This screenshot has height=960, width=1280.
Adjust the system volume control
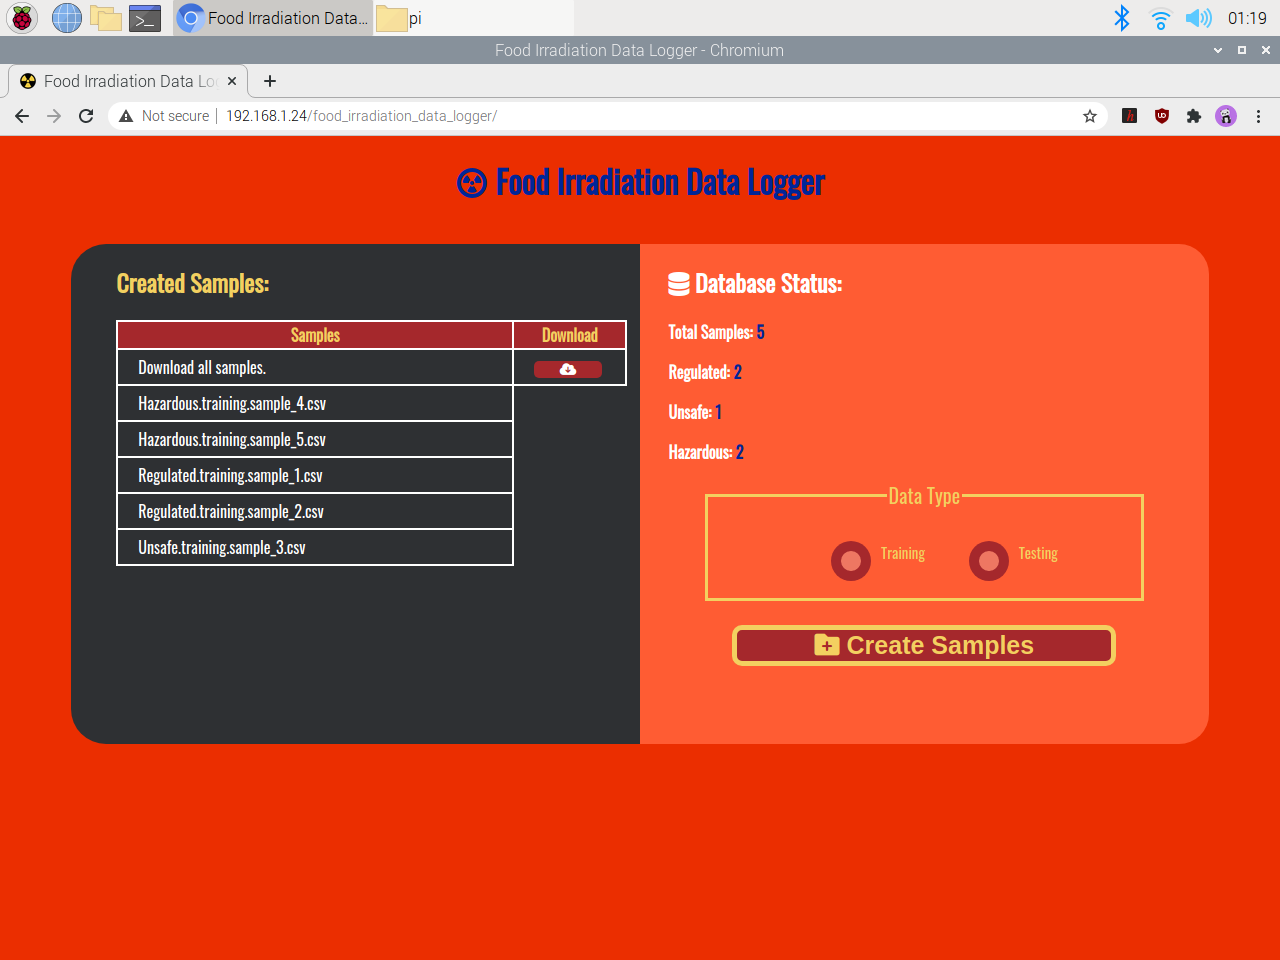pos(1198,17)
